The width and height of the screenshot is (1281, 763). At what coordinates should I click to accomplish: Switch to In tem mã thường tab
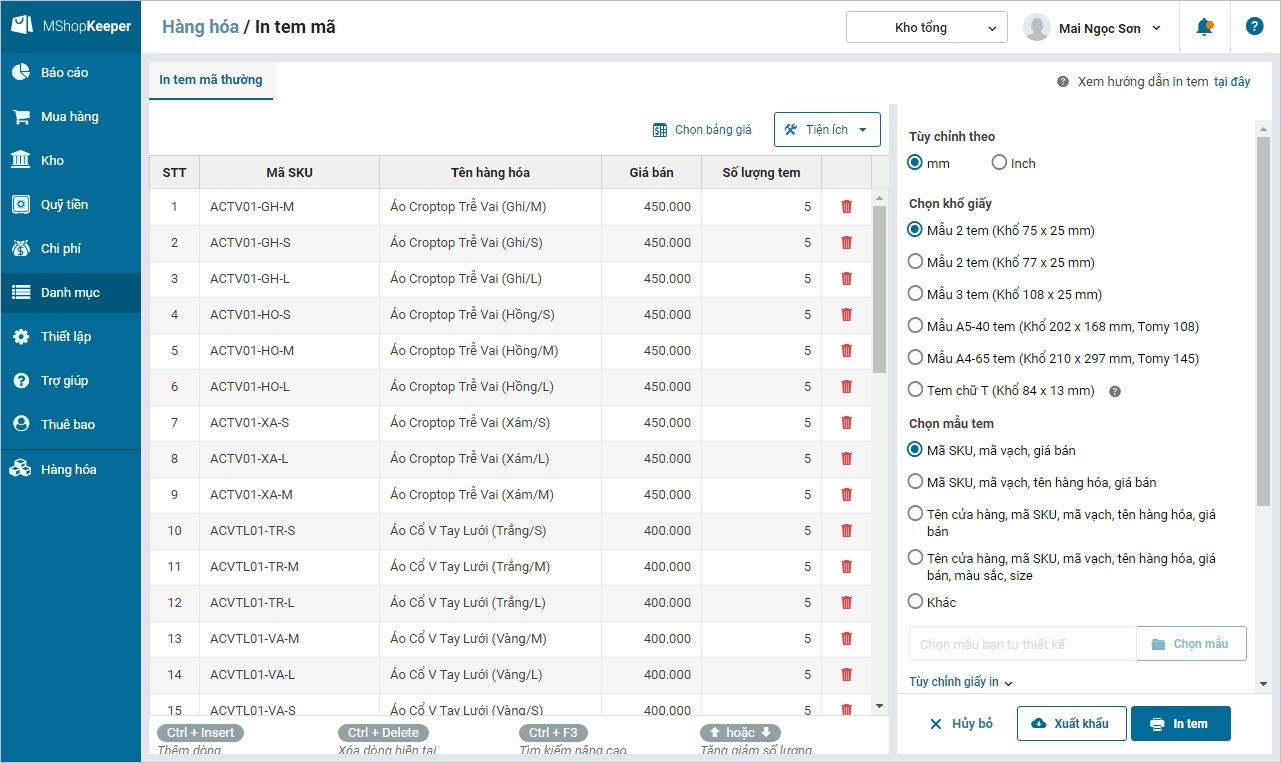click(211, 80)
